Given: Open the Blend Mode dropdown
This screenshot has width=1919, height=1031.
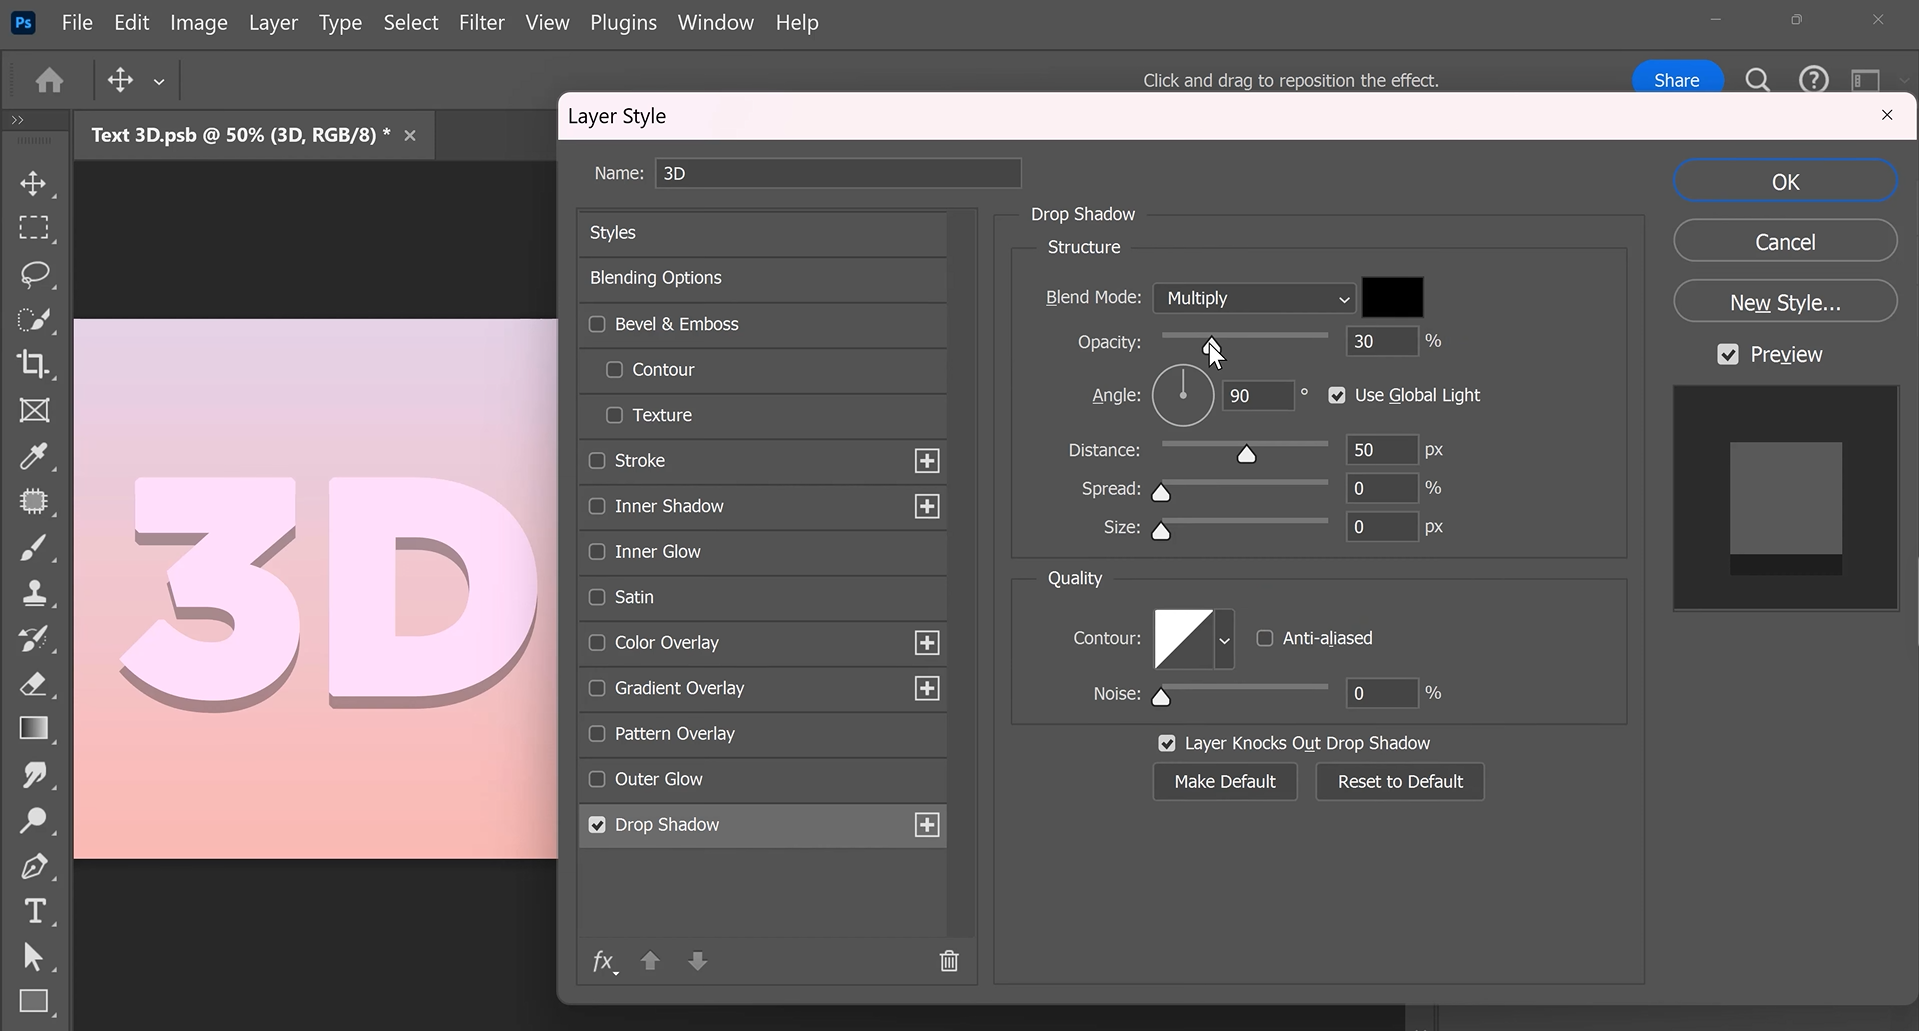Looking at the screenshot, I should 1254,298.
